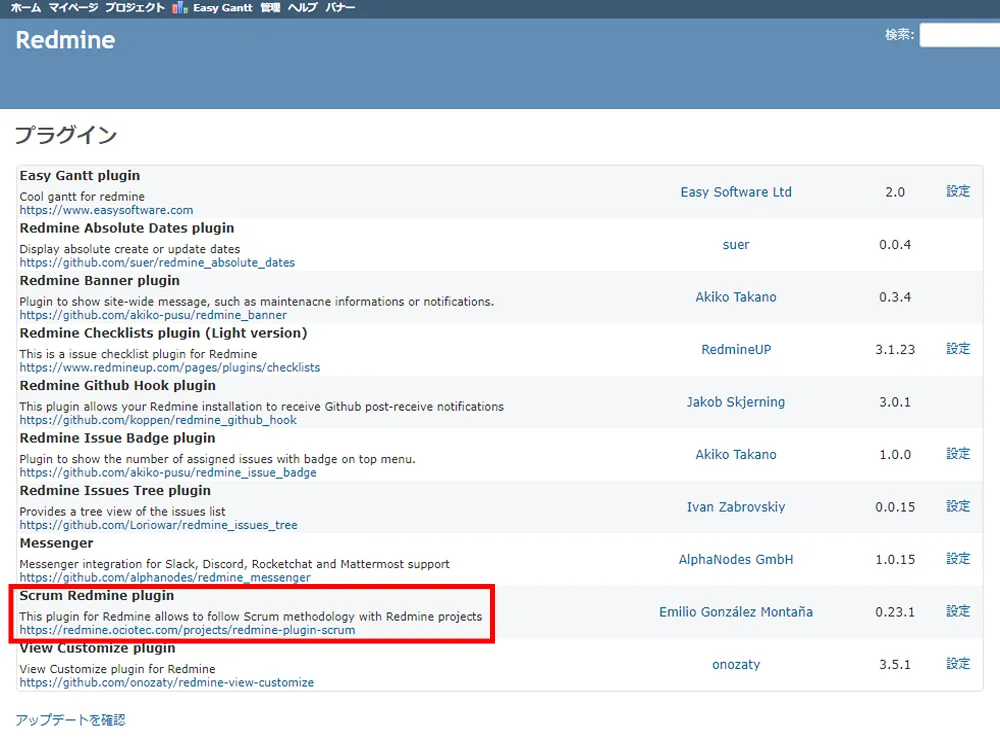Click version 0.0.4 value
1000x739 pixels.
pyautogui.click(x=895, y=244)
